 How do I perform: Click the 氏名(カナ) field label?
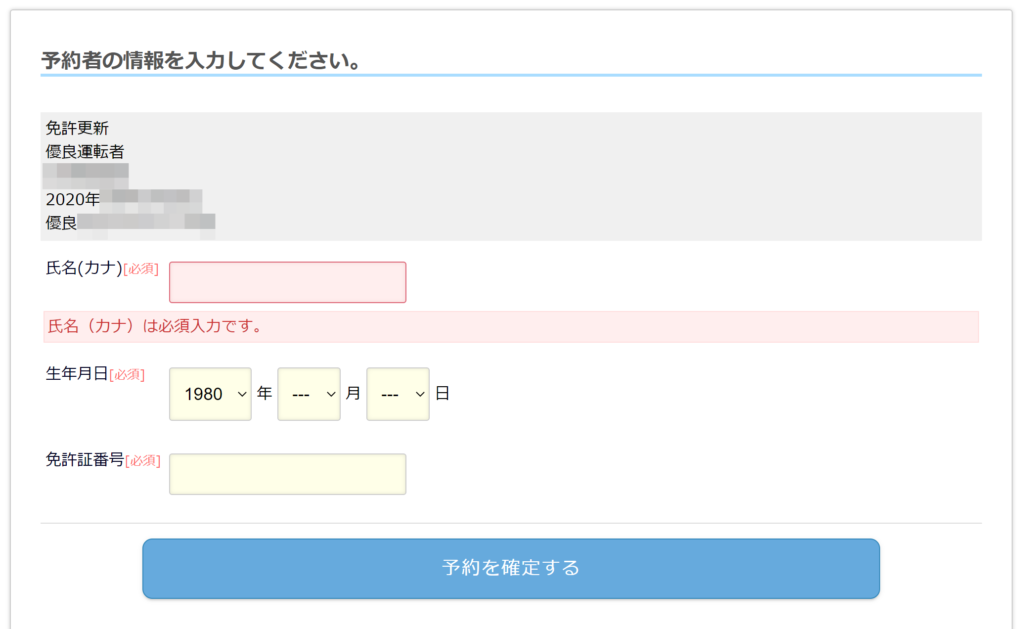[84, 268]
